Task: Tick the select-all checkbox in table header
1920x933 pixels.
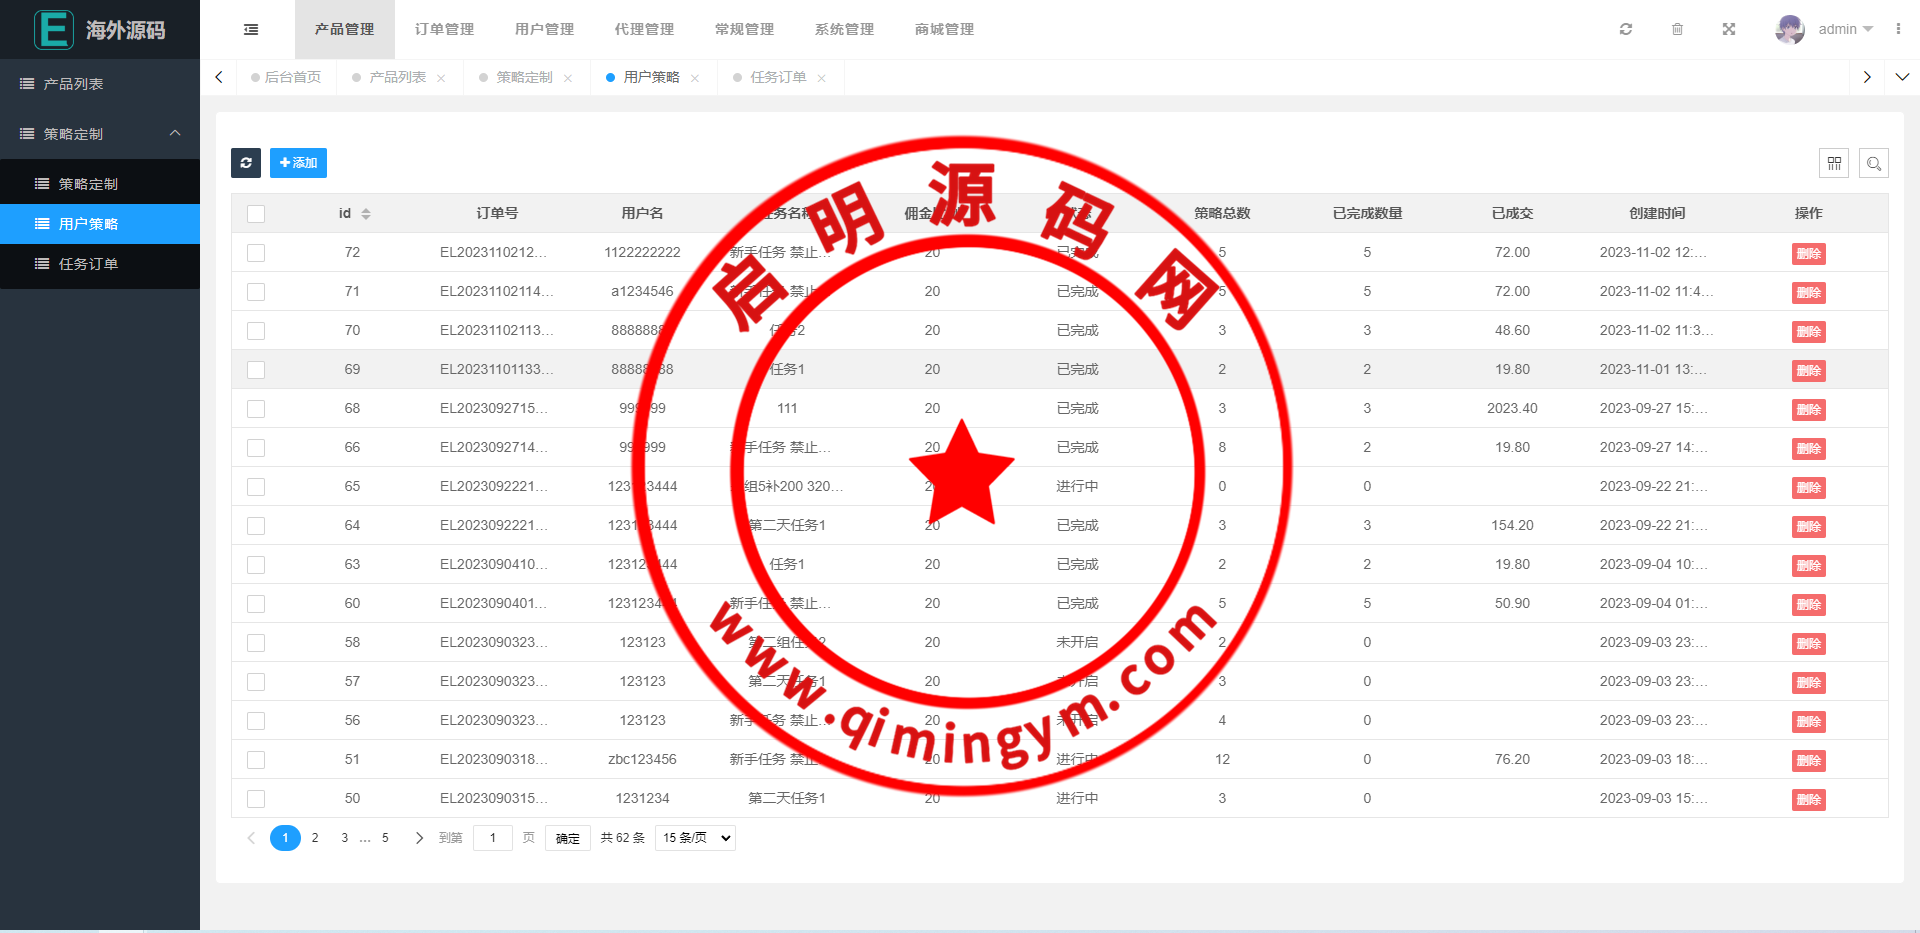Action: click(256, 214)
